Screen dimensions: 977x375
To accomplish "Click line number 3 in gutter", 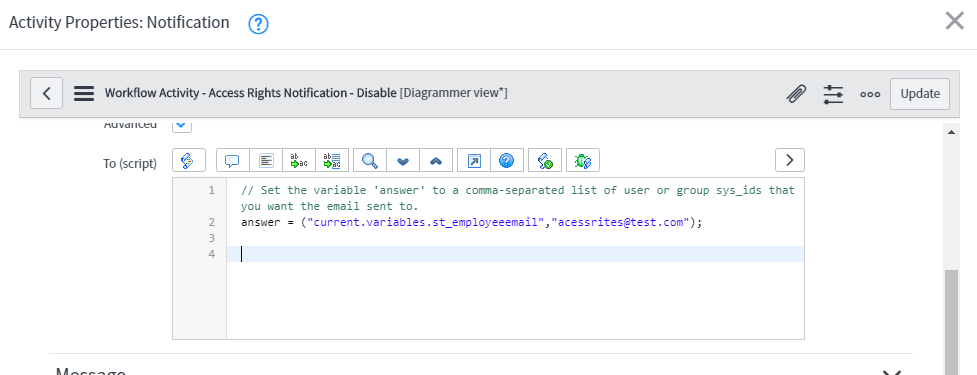I will coord(212,238).
